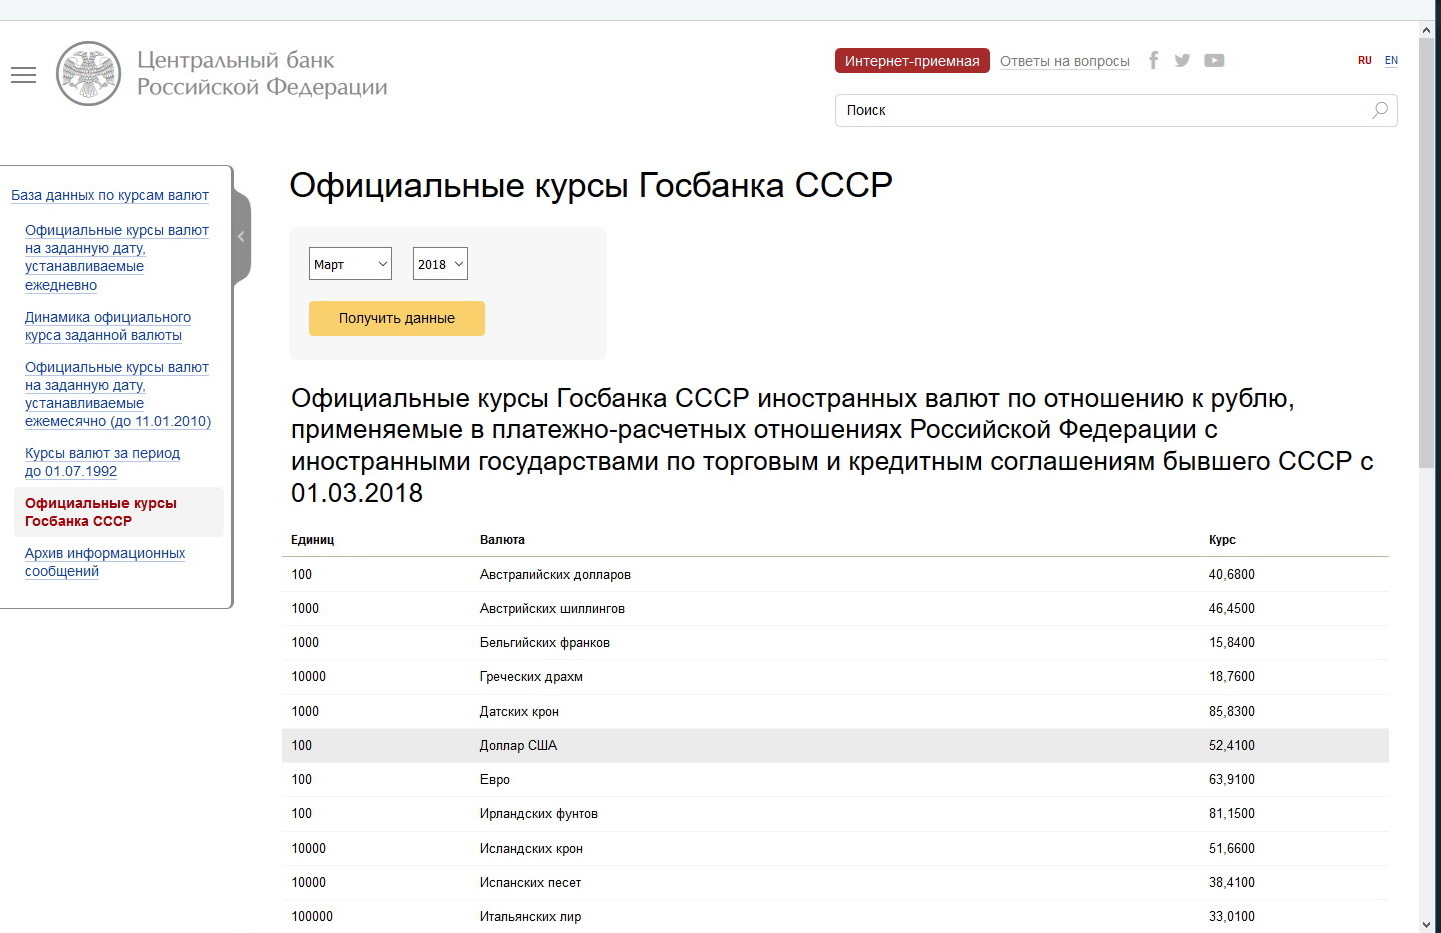Open the Facebook social page icon
The height and width of the screenshot is (933, 1441).
1153,61
